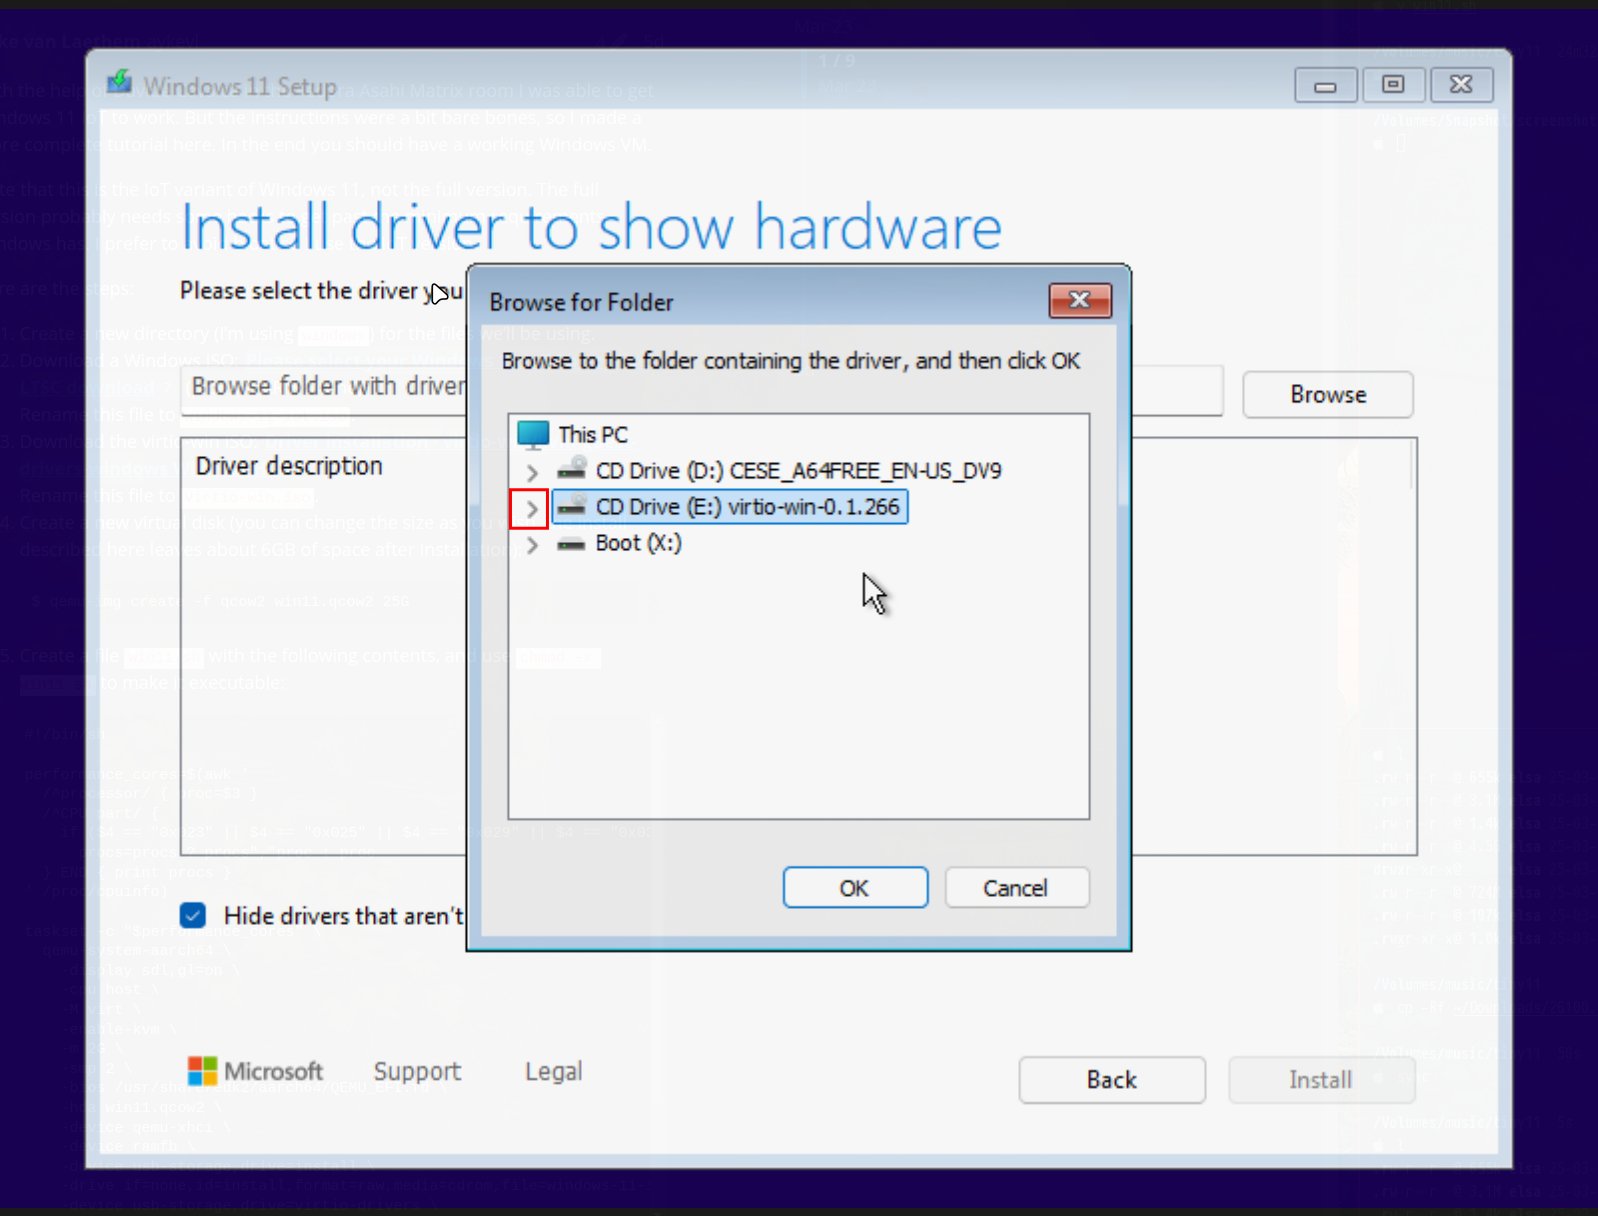
Task: Click the This PC monitor icon
Action: 533,434
